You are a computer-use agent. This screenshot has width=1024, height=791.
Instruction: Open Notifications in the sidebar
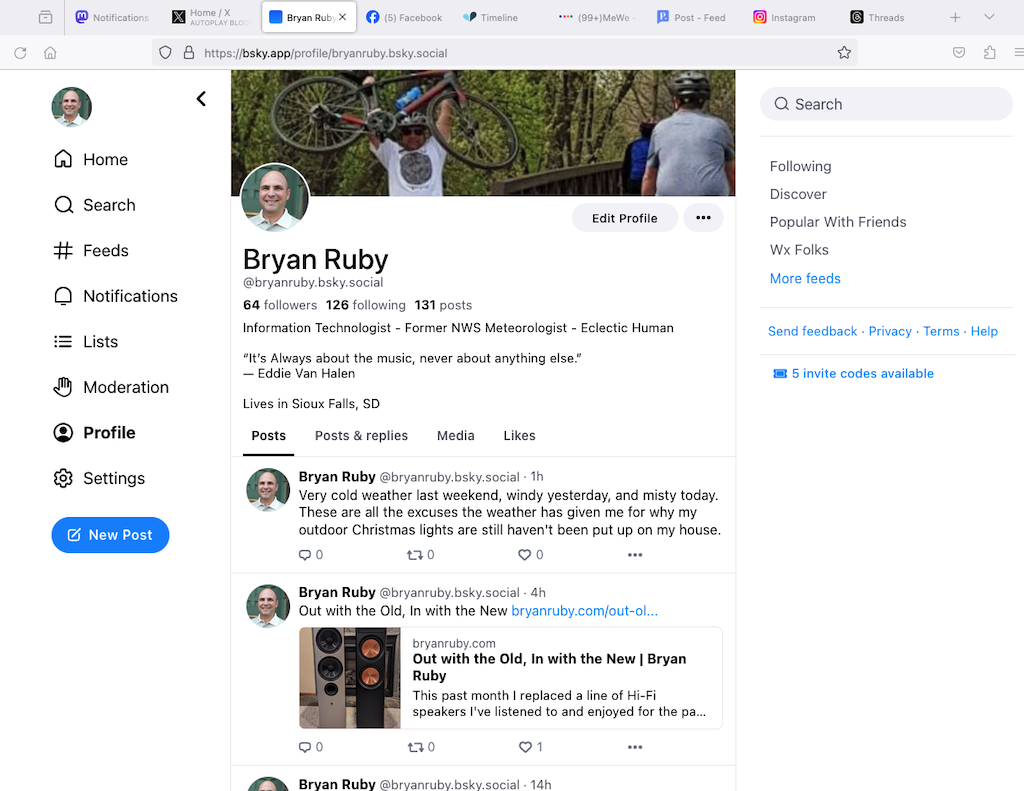(115, 296)
